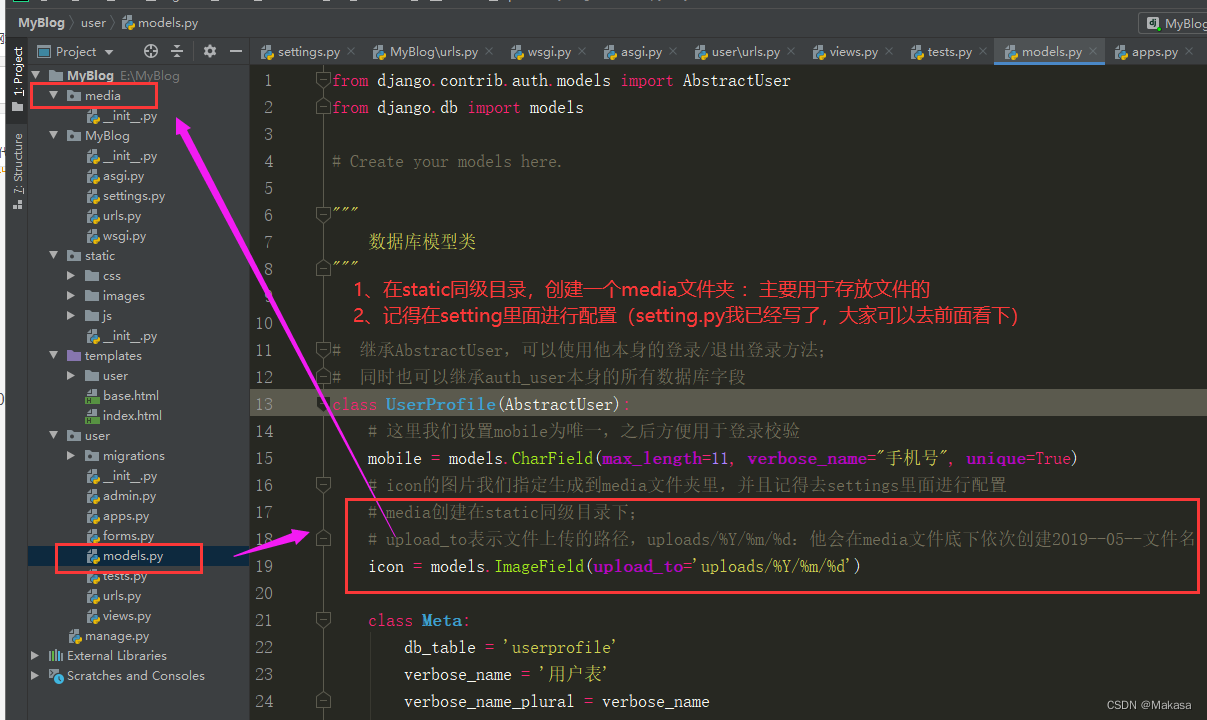
Task: Expand the migrations folder
Action: 71,456
